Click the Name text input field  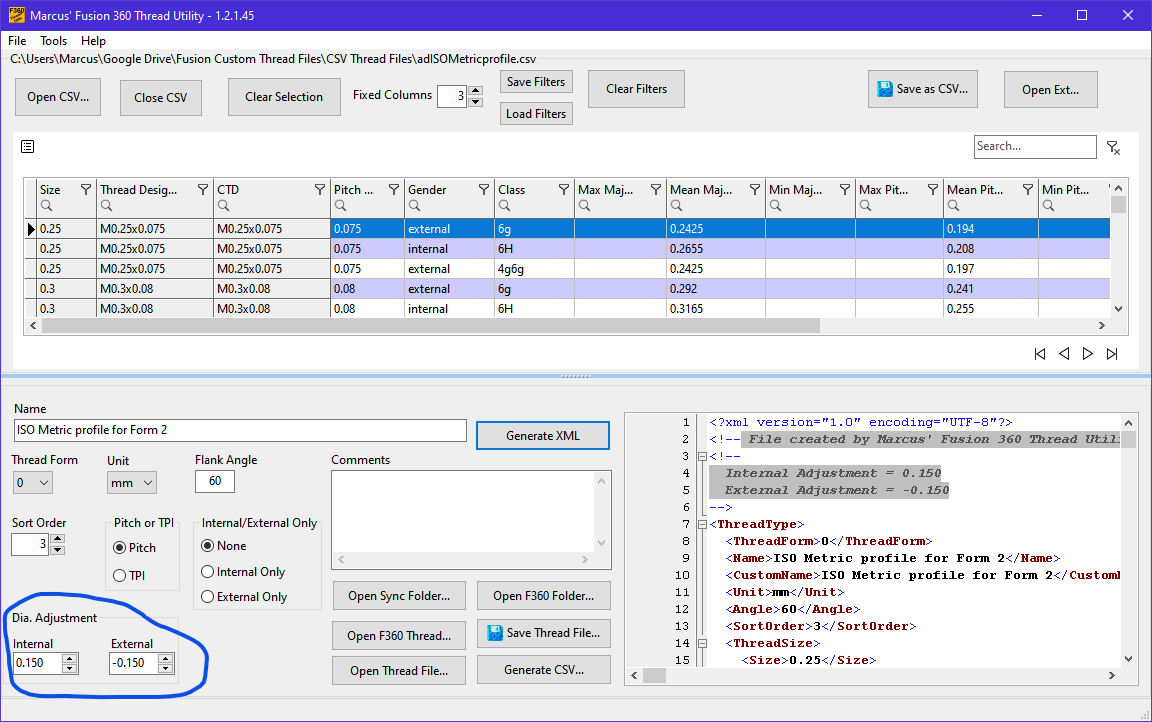(x=240, y=430)
